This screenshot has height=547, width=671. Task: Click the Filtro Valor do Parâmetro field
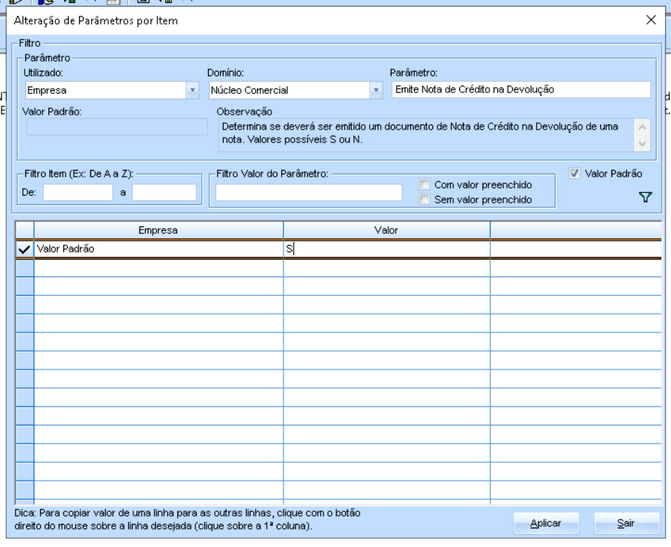(309, 193)
